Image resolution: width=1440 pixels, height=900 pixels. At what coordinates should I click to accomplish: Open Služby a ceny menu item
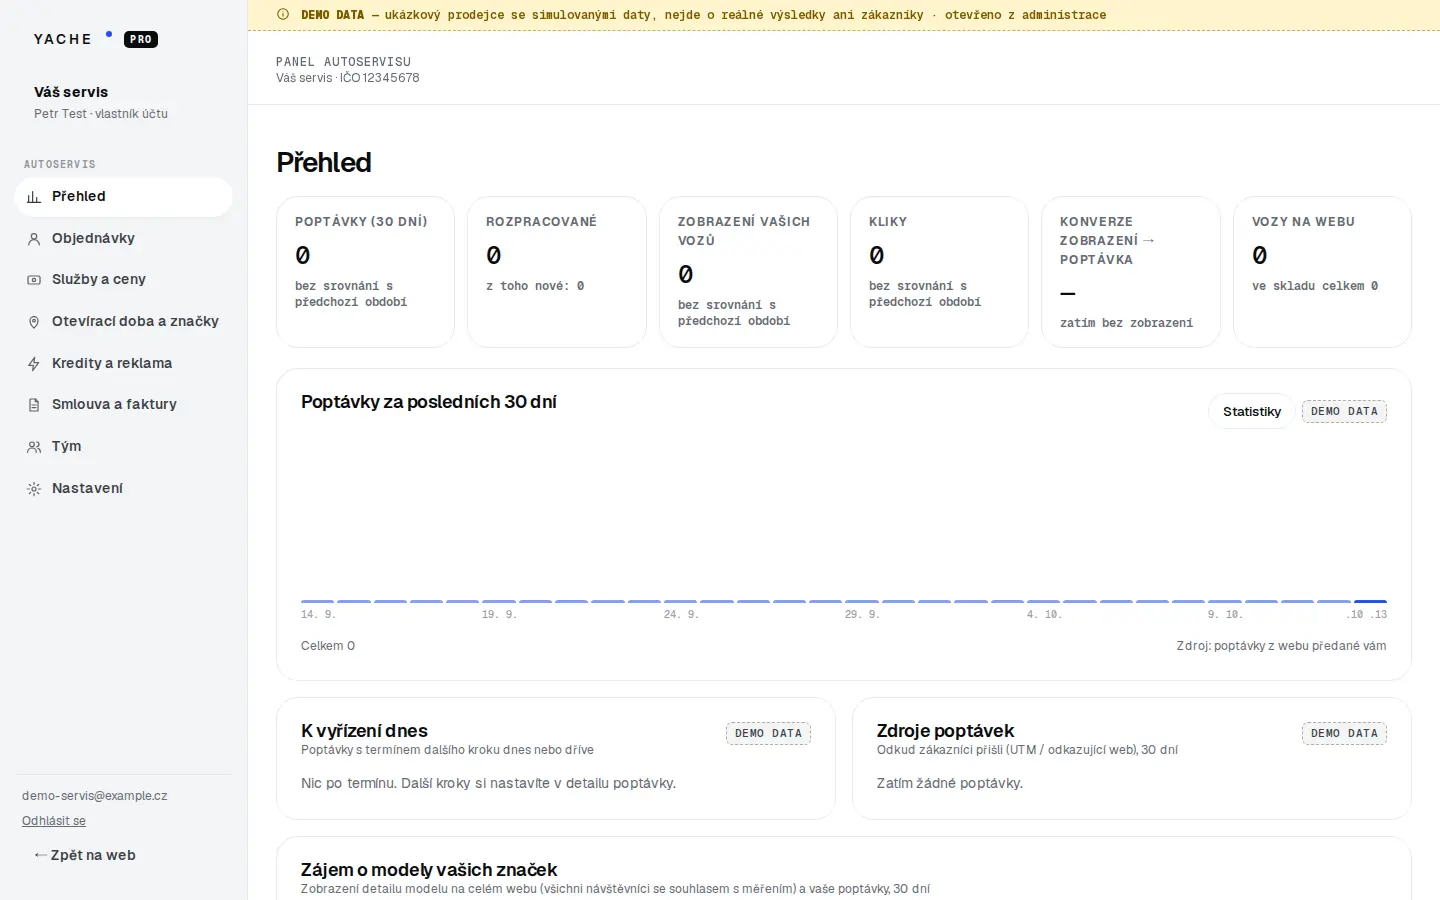124,280
